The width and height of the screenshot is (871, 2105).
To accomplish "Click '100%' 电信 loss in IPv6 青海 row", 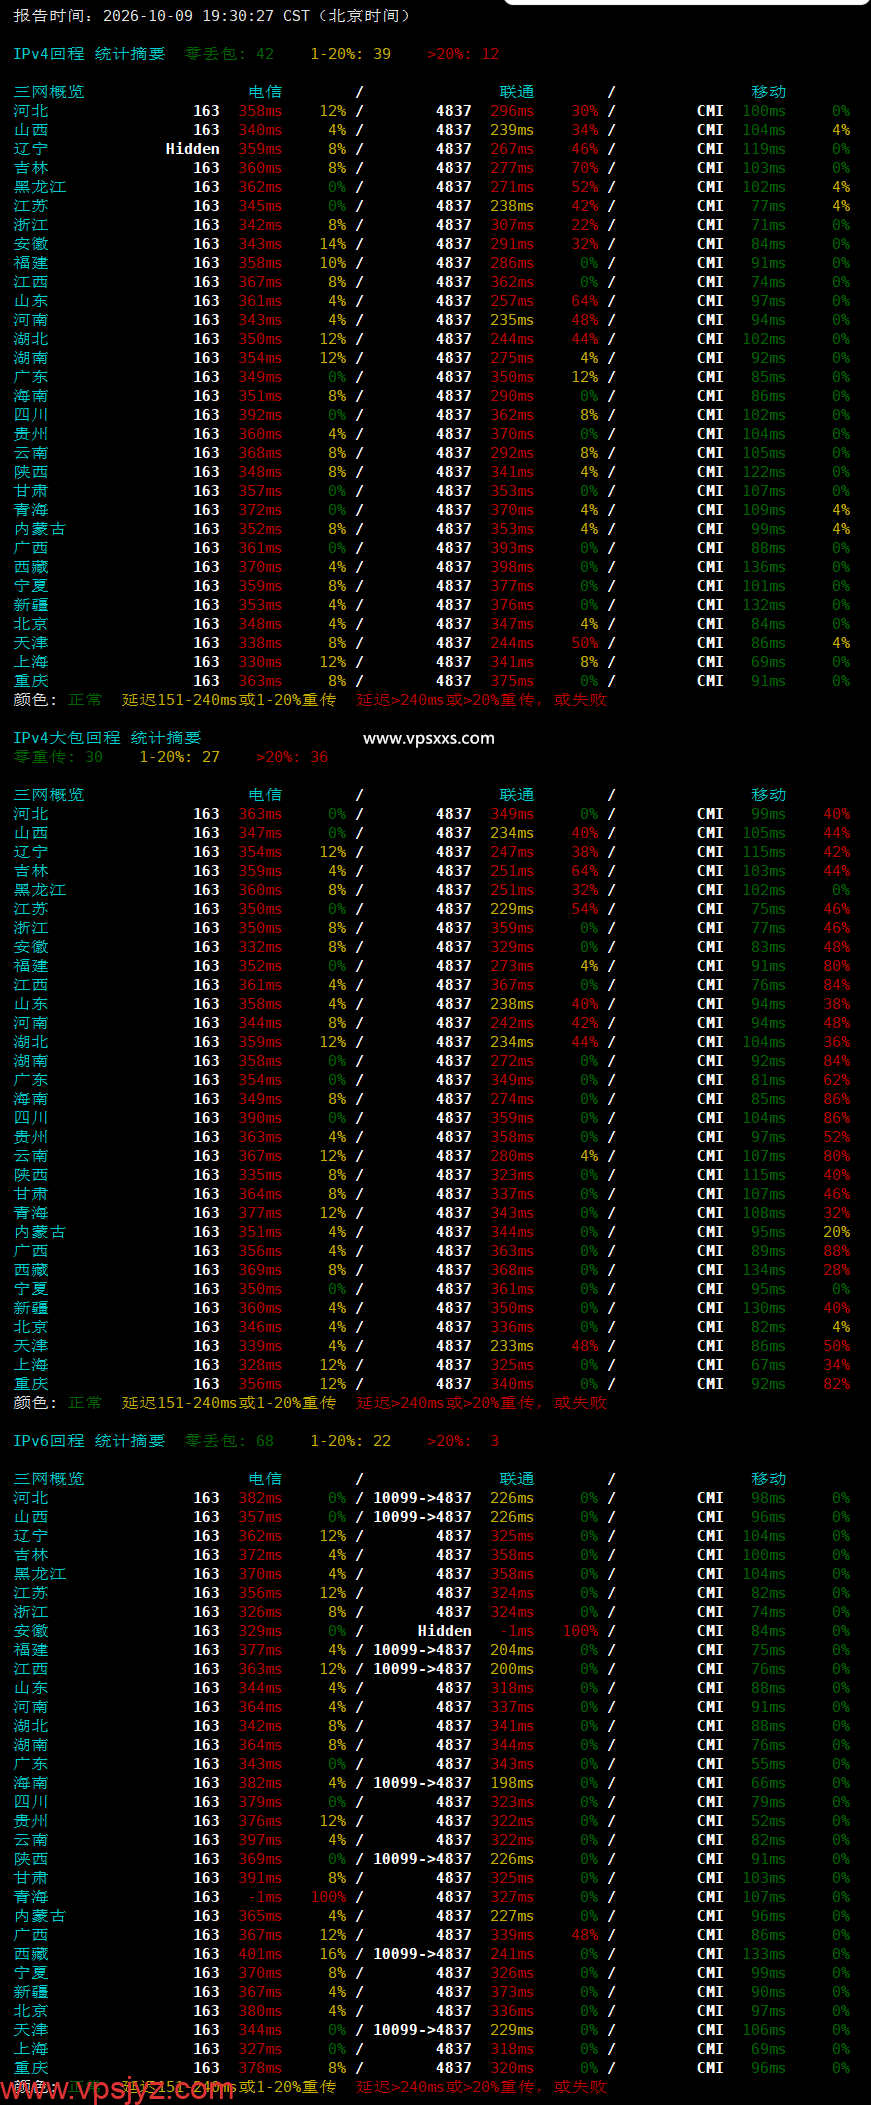I will click(x=328, y=1897).
